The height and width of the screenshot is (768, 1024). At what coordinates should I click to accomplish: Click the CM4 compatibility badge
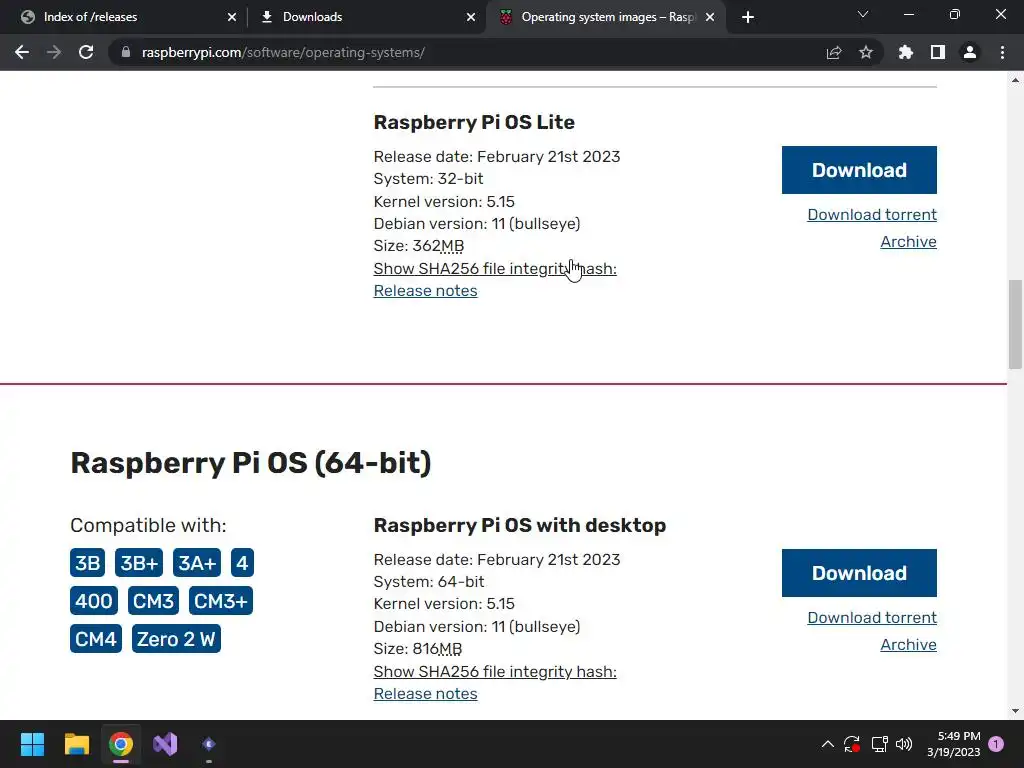[96, 639]
